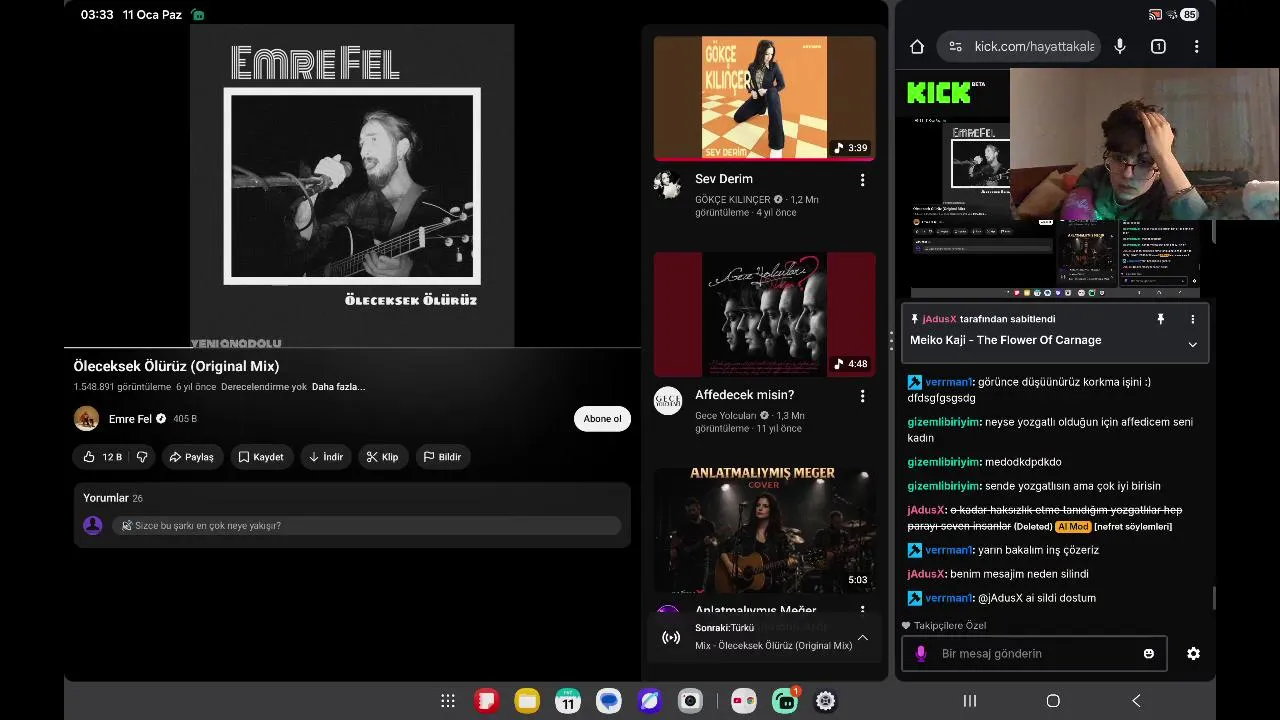Collapse pinned message chevron
Screen dimensions: 1280x720
pyautogui.click(x=1192, y=344)
